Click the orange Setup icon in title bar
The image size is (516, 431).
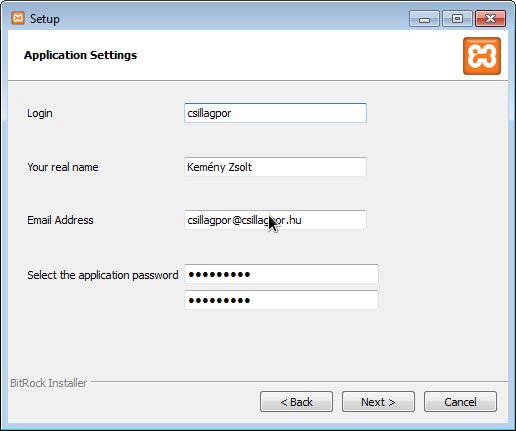click(x=18, y=18)
